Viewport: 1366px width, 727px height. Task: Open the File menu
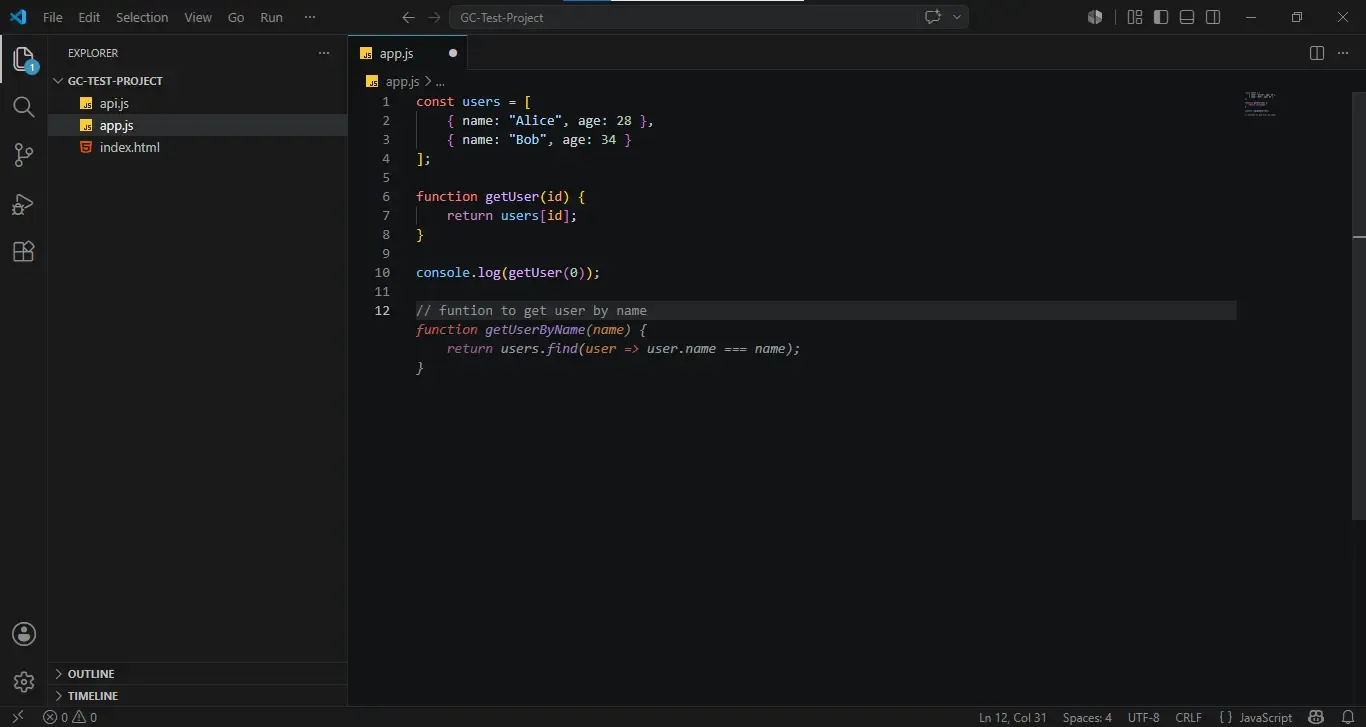52,17
